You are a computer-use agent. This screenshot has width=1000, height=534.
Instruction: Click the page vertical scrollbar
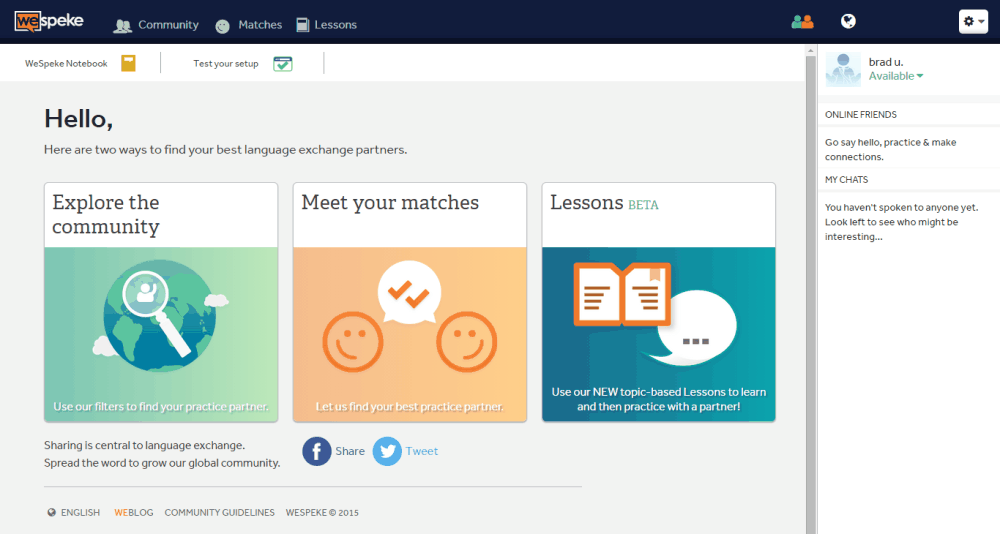tap(811, 293)
